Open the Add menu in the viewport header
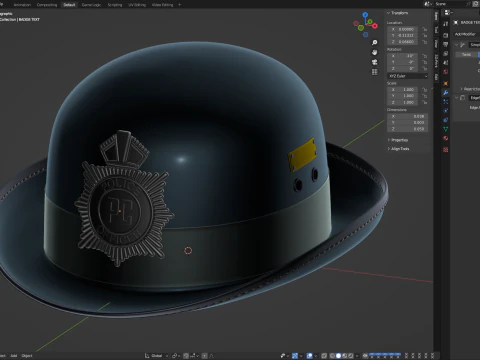 [x=14, y=356]
